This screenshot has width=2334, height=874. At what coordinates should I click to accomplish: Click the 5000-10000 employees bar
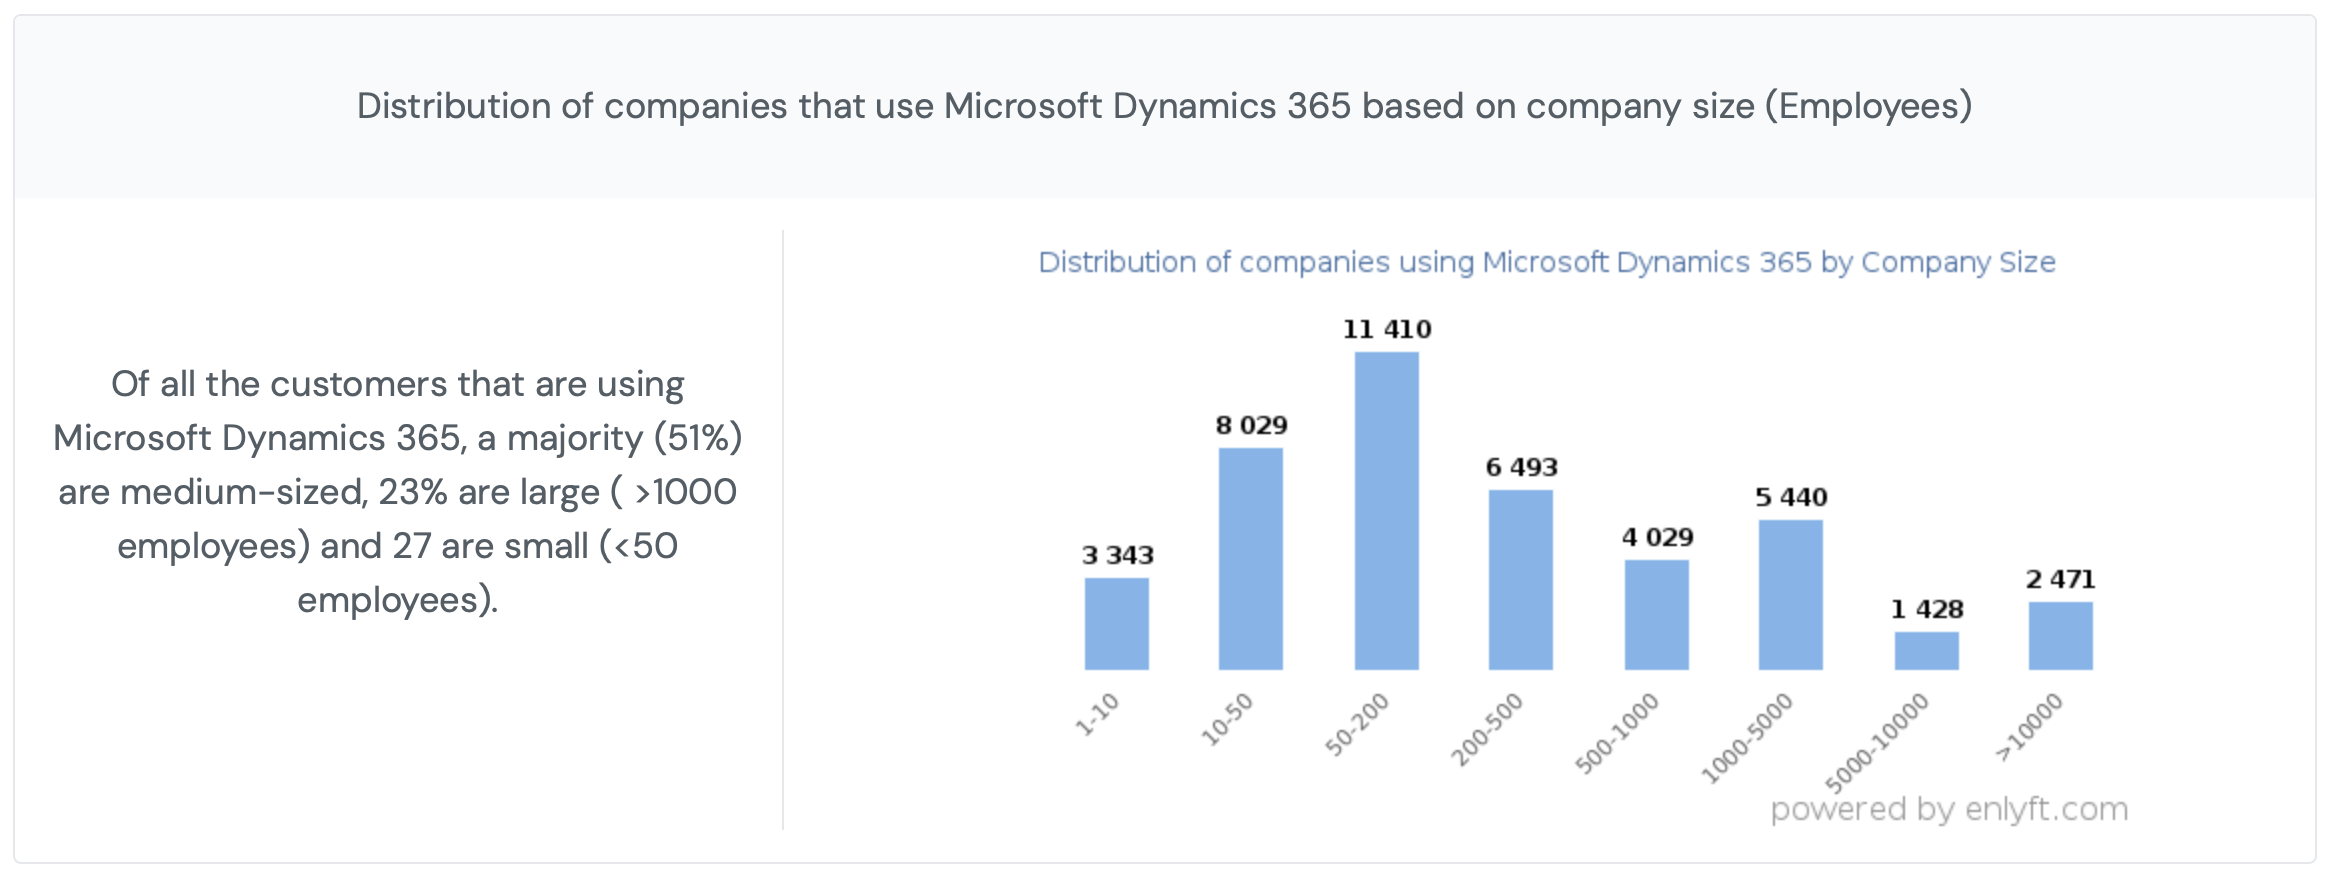(1926, 651)
